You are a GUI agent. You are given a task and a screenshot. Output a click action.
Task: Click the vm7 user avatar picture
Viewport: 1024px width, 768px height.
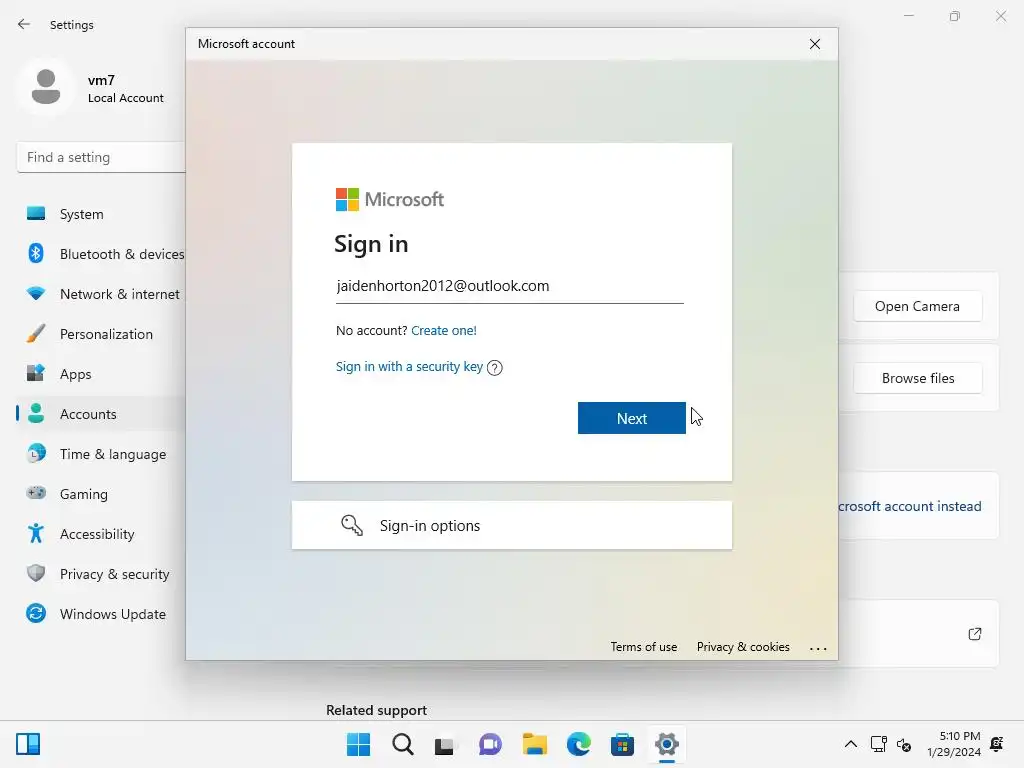46,87
